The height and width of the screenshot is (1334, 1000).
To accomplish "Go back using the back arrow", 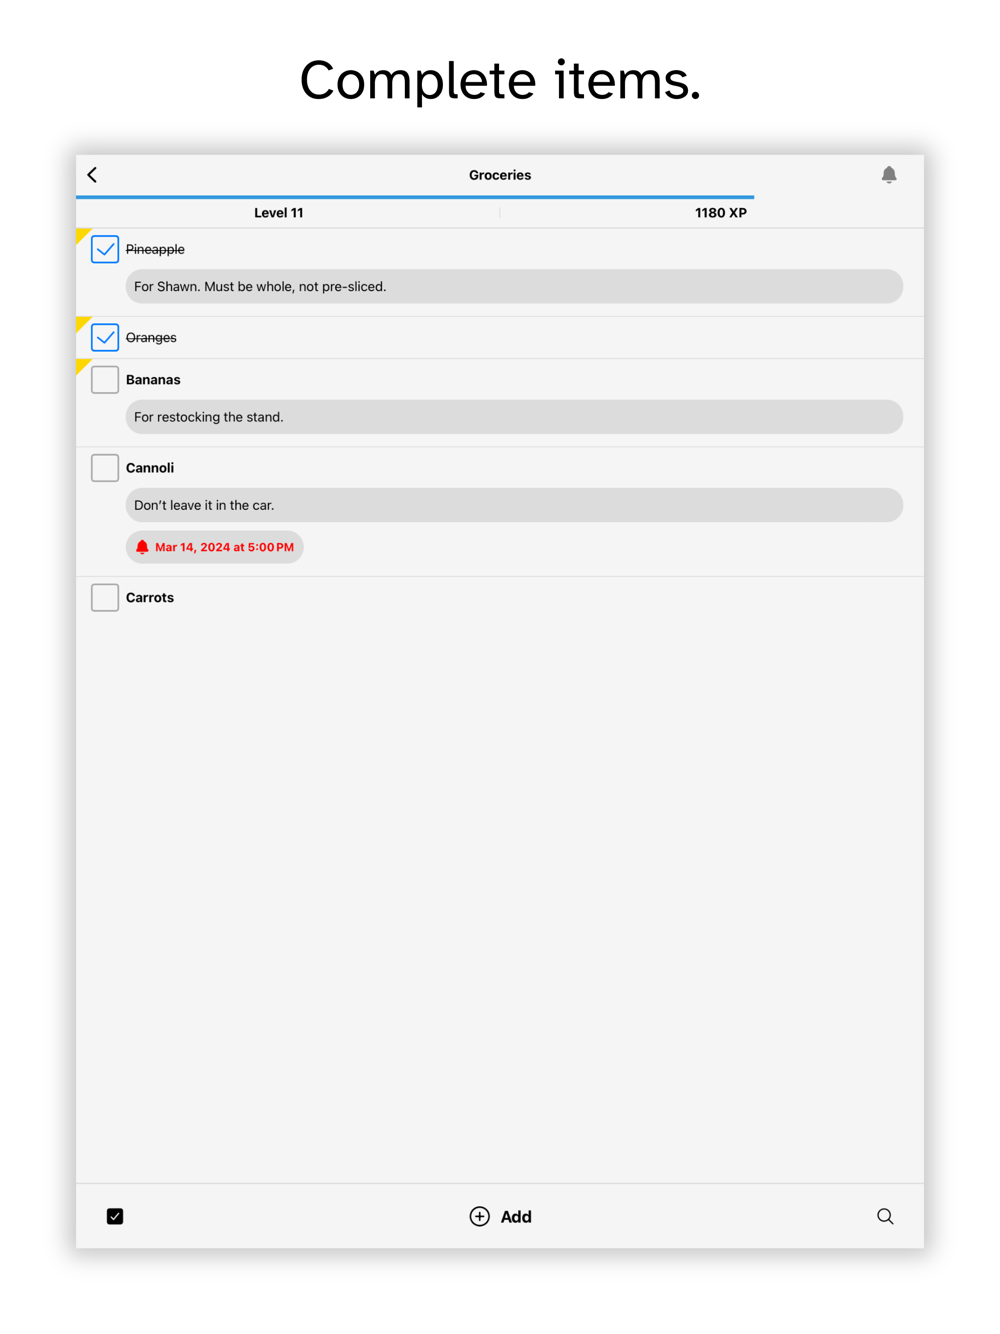I will point(92,175).
